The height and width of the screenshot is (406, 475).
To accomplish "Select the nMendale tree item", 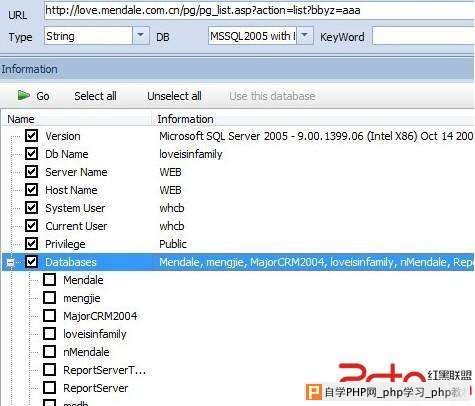I will pos(86,352).
